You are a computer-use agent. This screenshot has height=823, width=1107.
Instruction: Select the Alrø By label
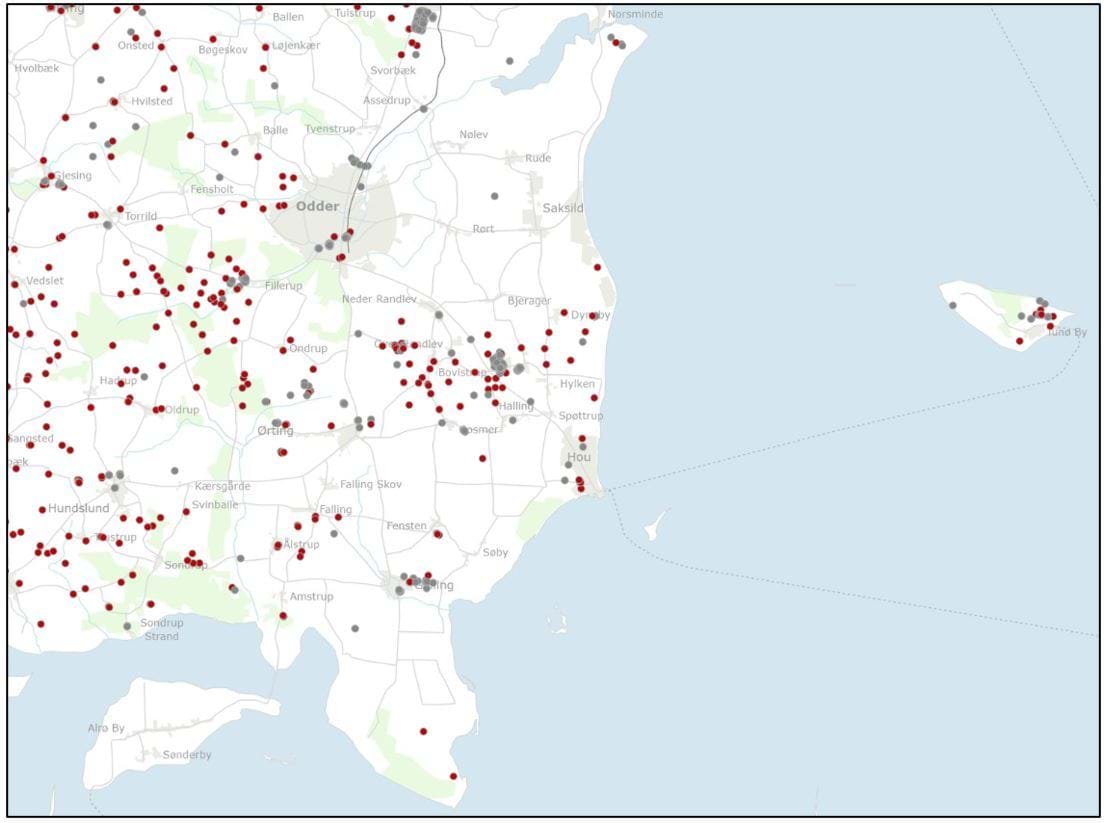pyautogui.click(x=106, y=728)
